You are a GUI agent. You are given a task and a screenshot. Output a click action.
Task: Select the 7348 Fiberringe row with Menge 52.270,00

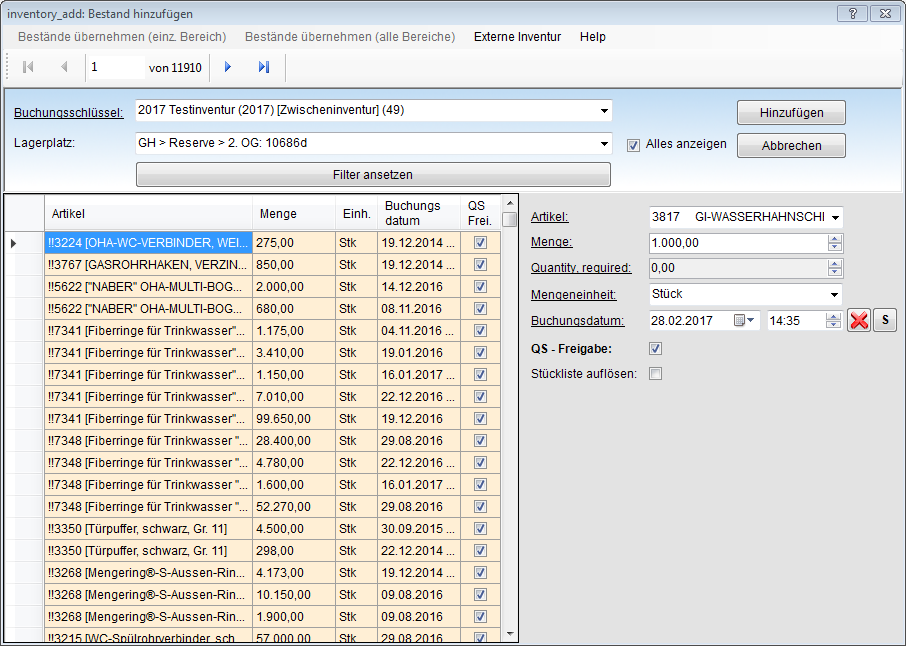click(253, 507)
